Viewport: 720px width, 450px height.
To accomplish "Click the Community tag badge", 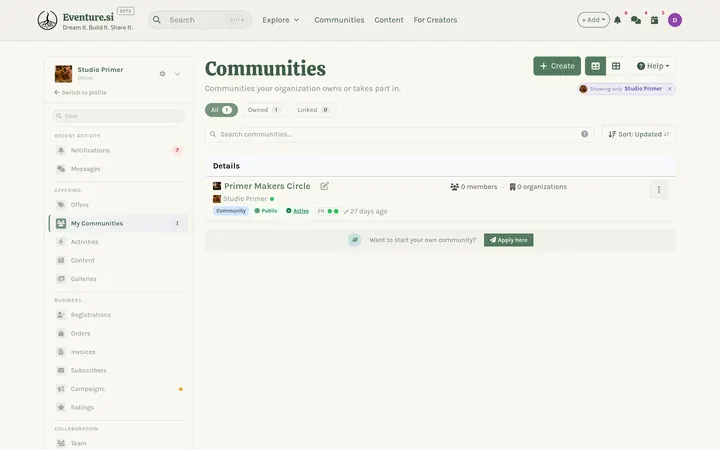I will click(231, 211).
